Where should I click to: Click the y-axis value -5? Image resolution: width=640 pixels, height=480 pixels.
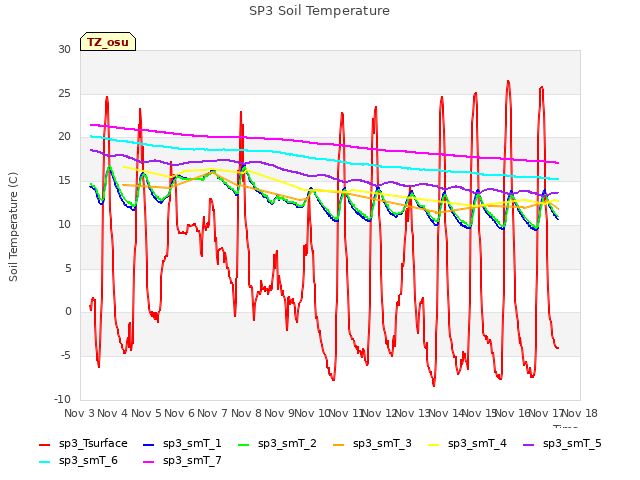click(x=66, y=356)
